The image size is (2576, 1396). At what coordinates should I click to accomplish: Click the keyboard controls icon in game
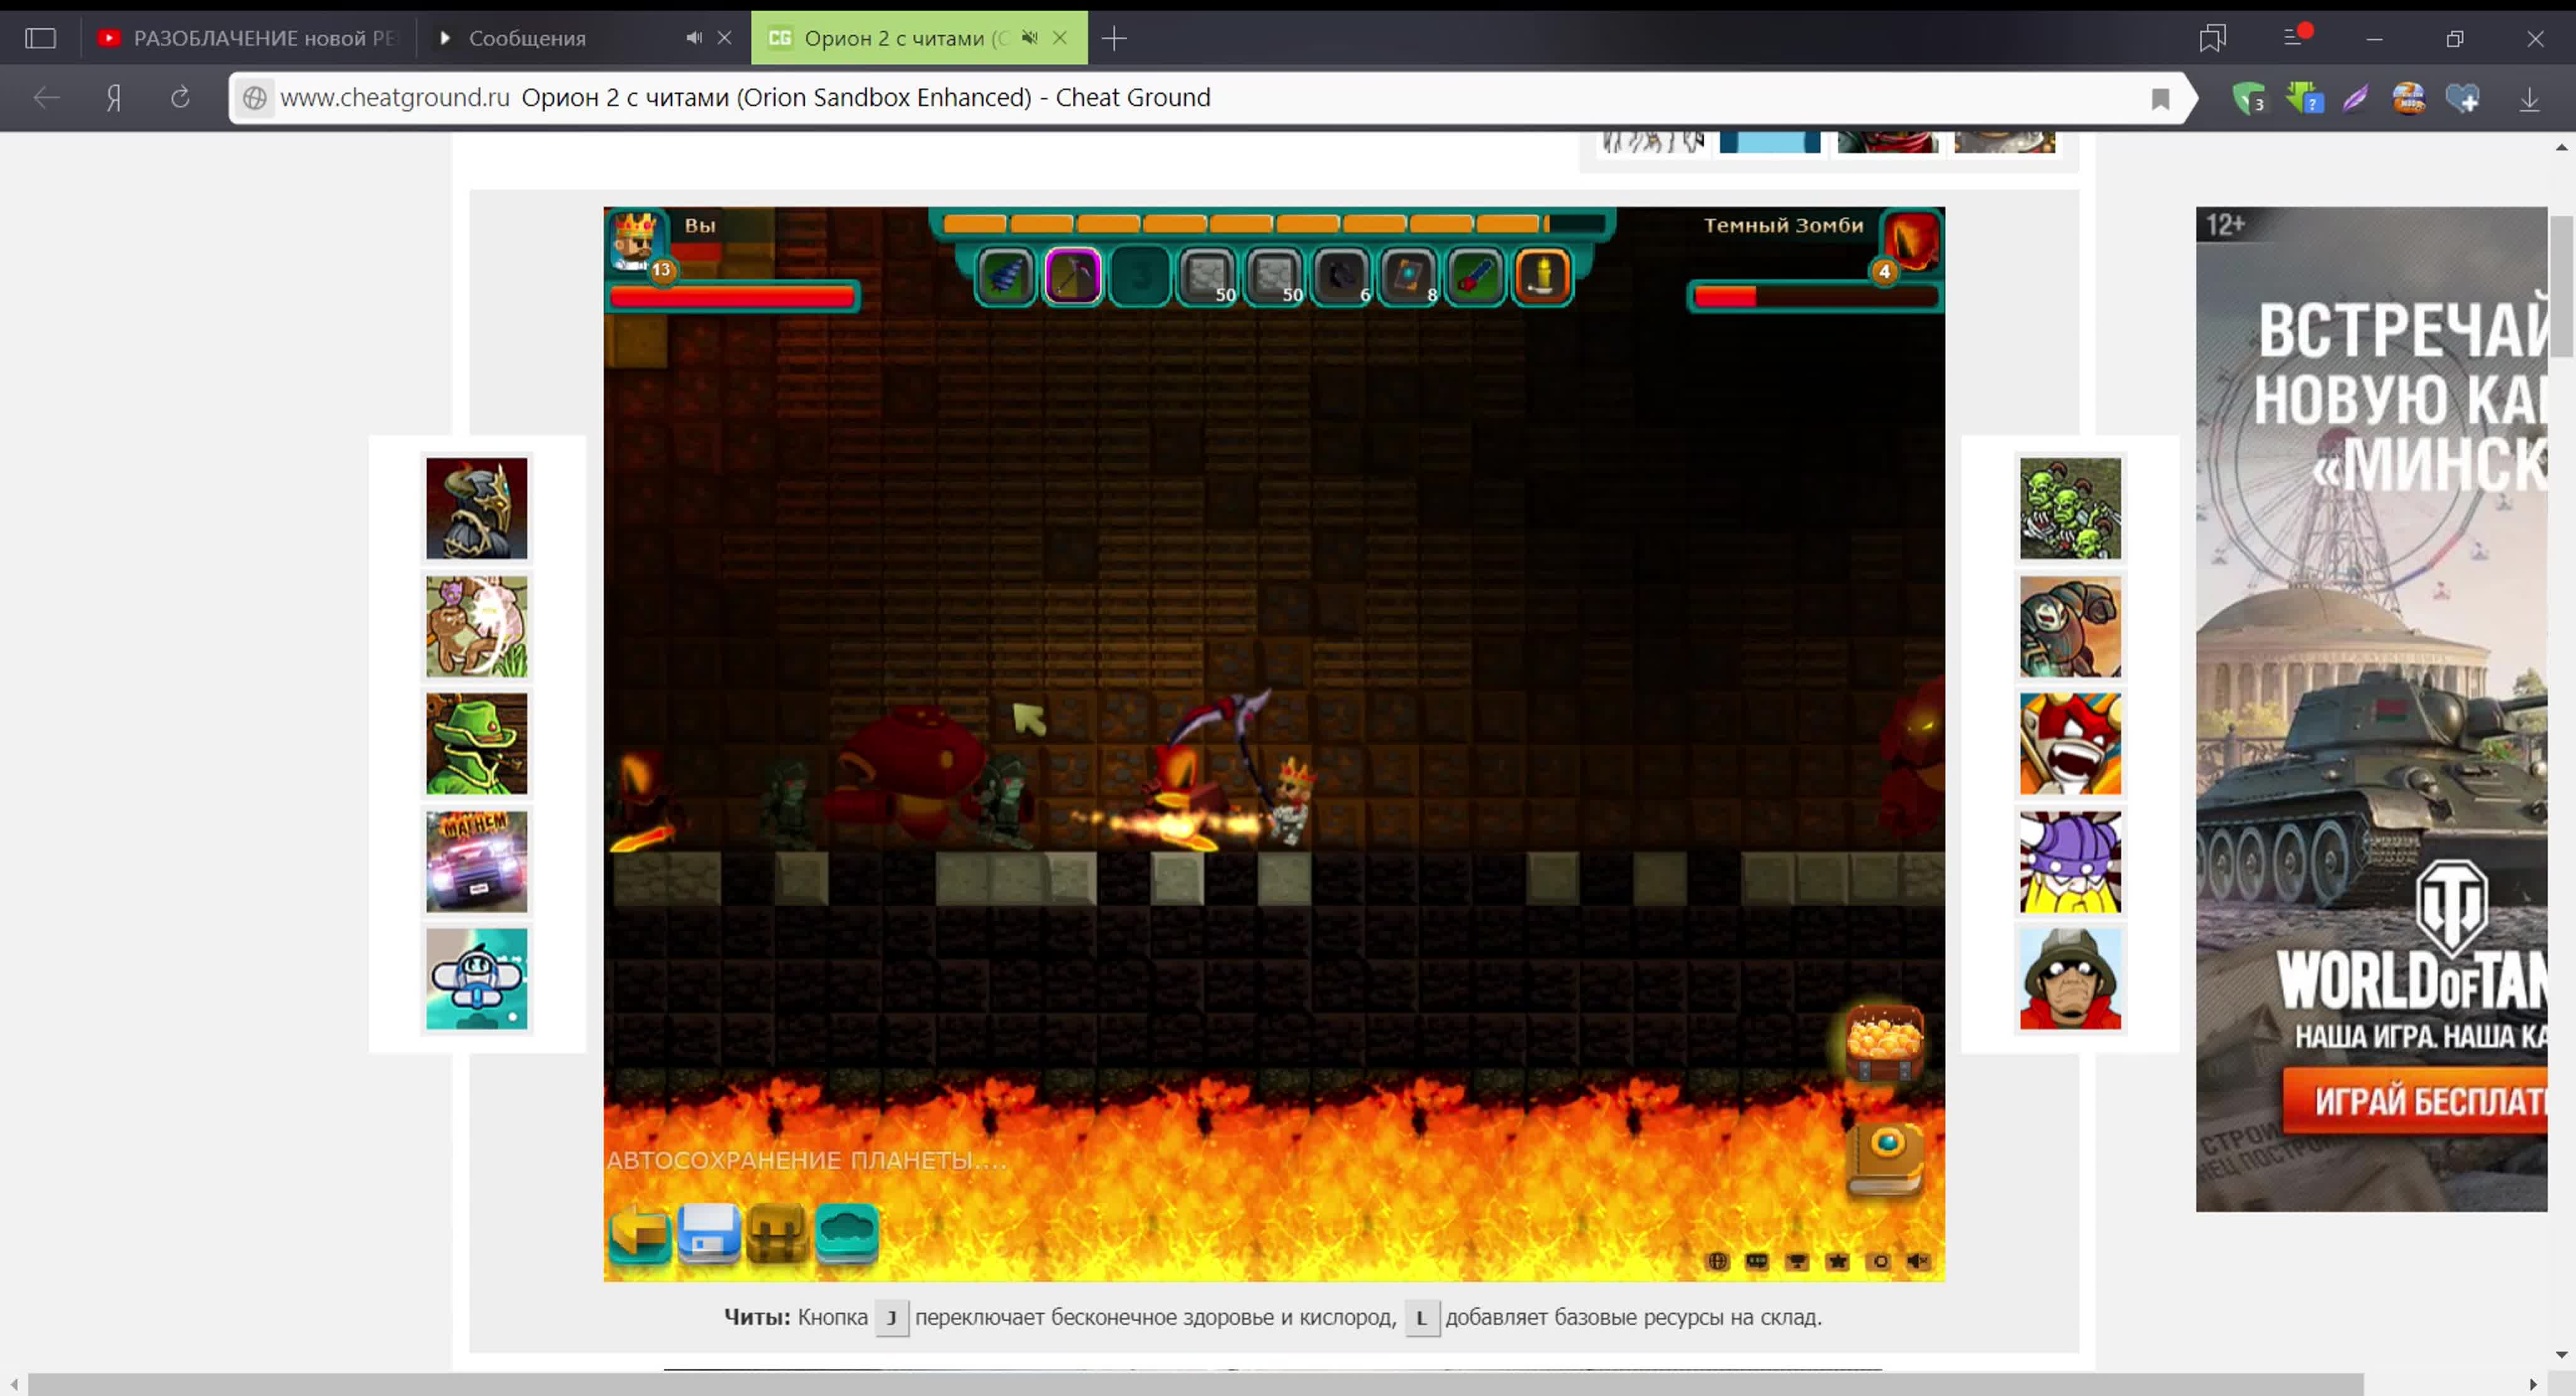pos(1757,1262)
